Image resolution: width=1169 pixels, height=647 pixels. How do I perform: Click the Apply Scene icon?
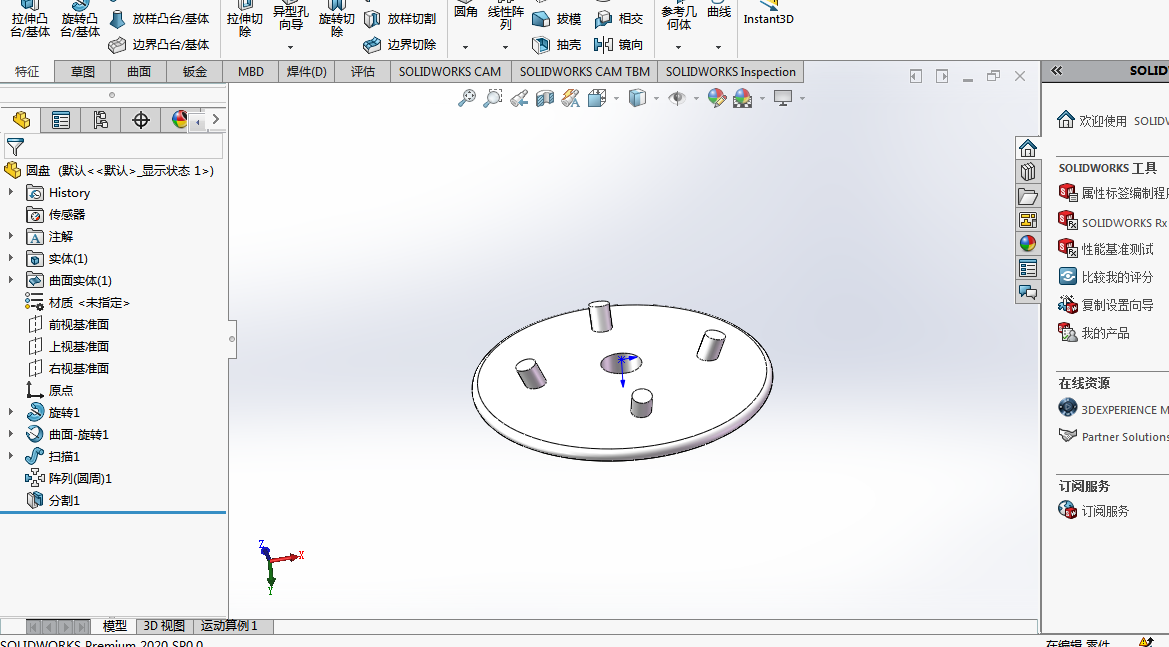(743, 98)
